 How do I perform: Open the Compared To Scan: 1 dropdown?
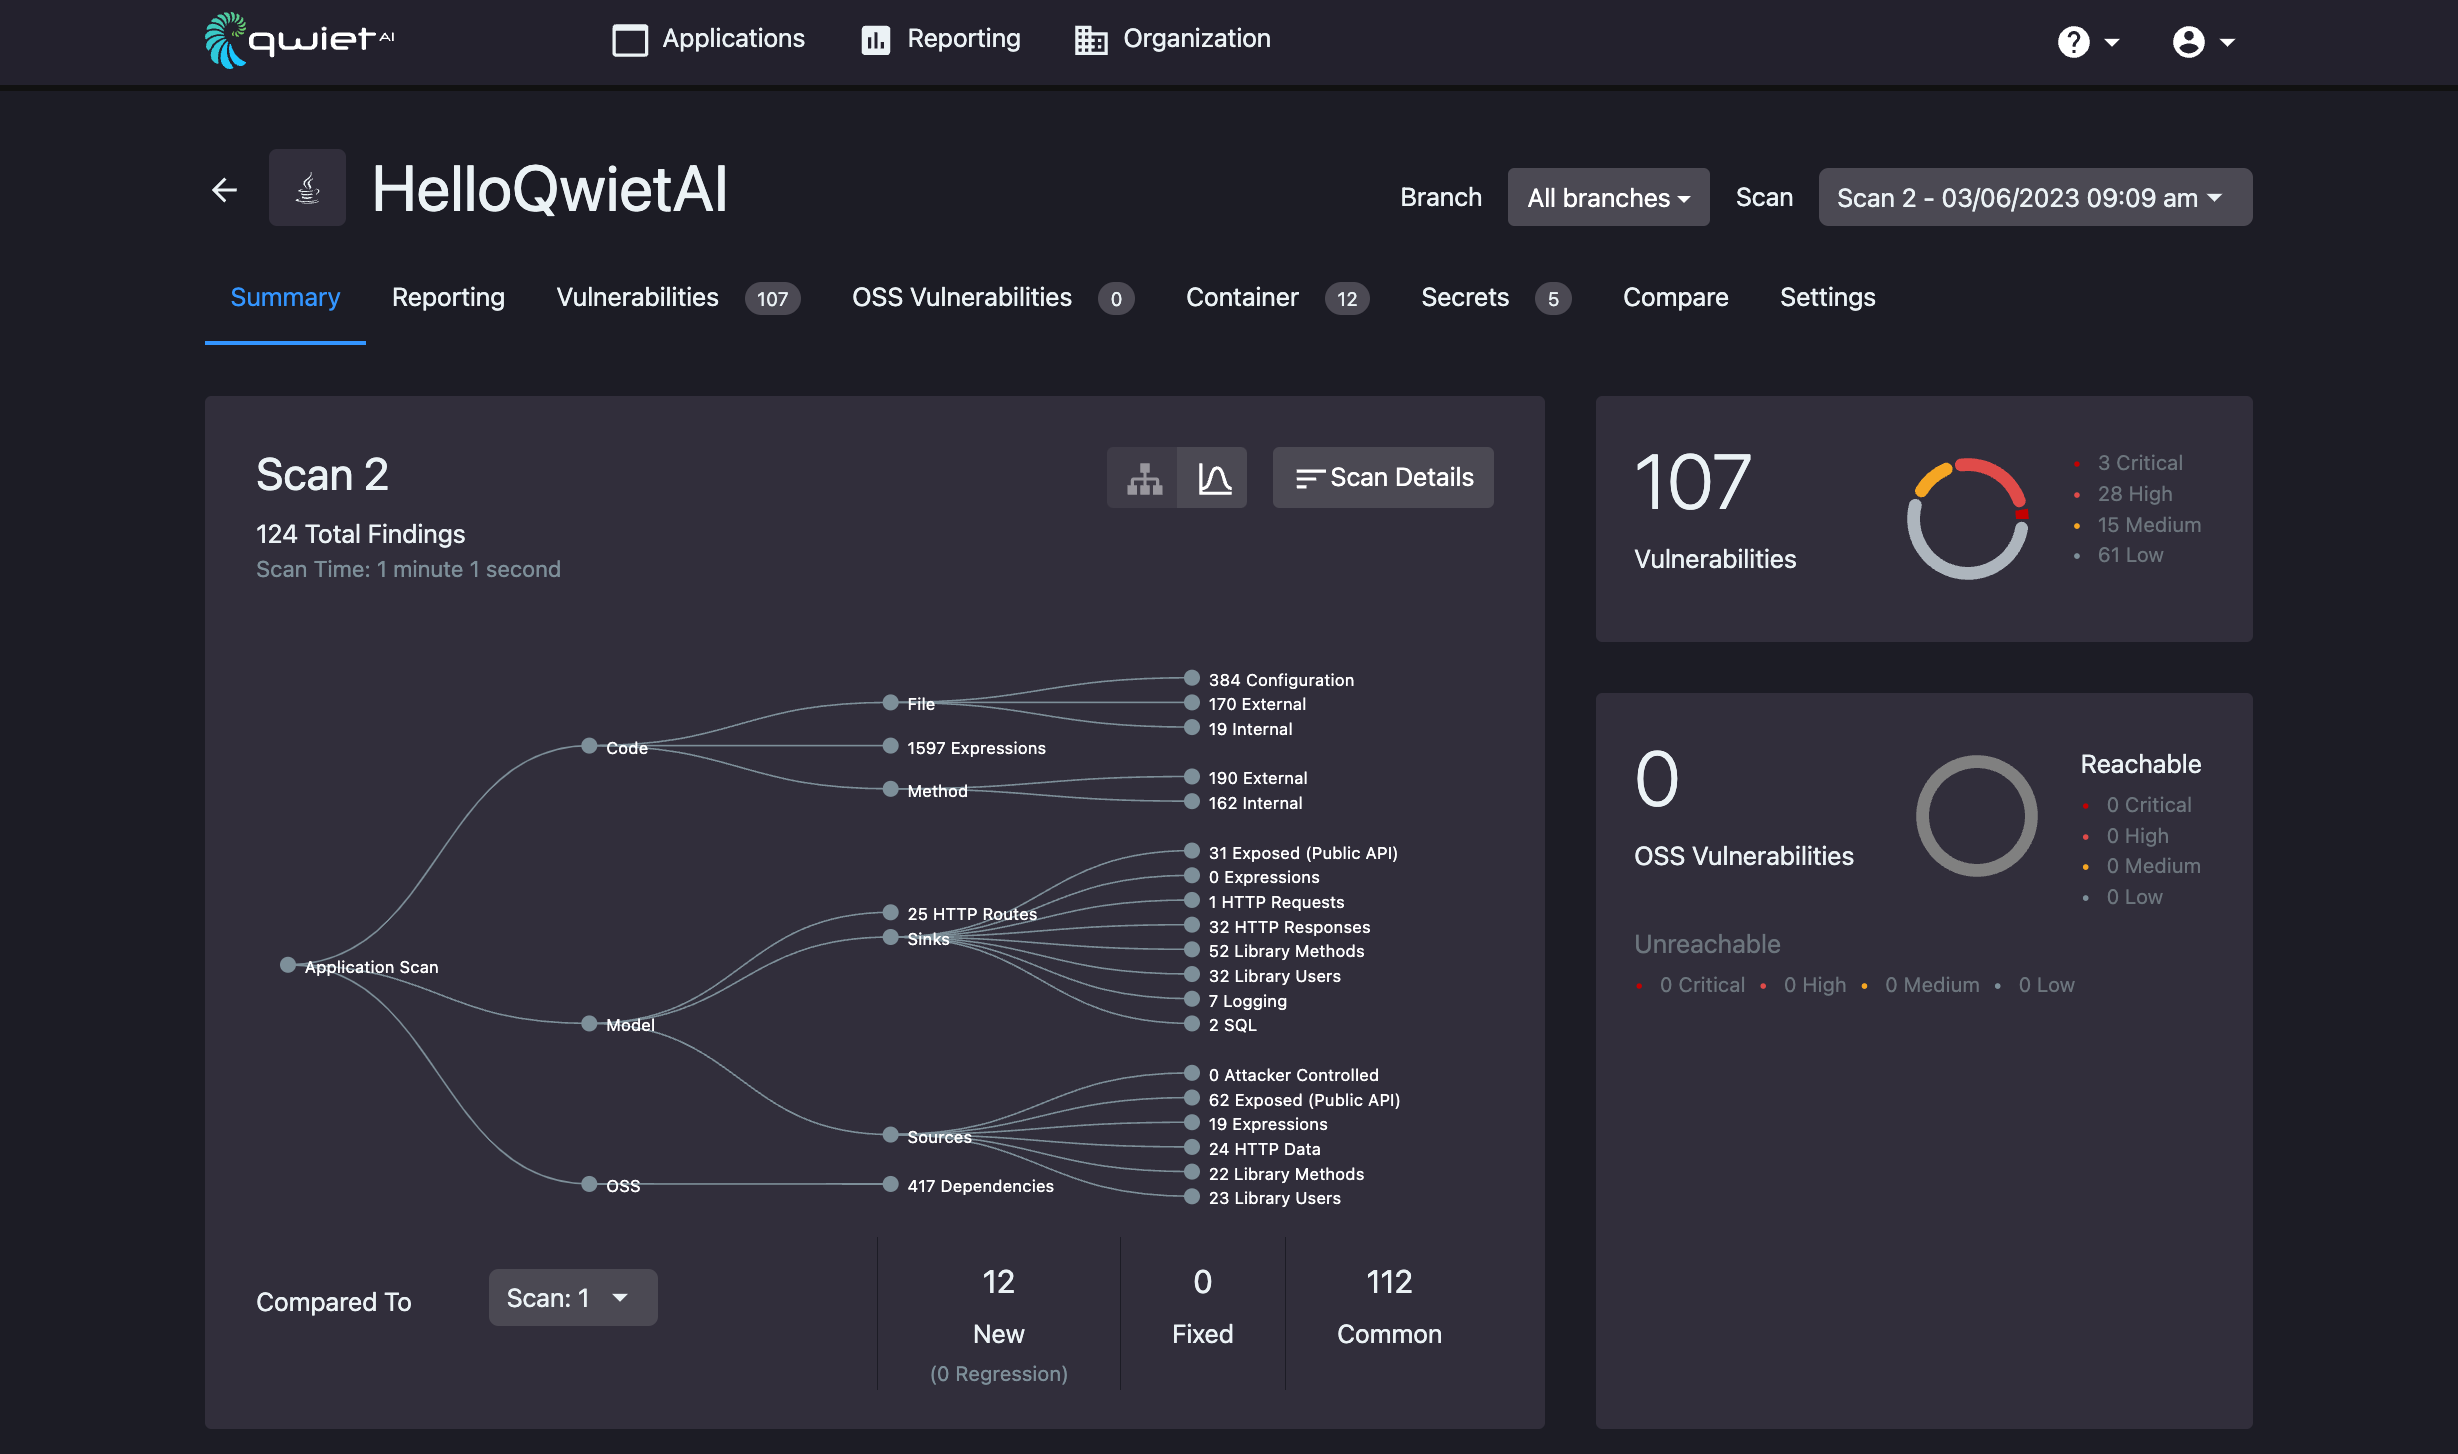(x=573, y=1298)
